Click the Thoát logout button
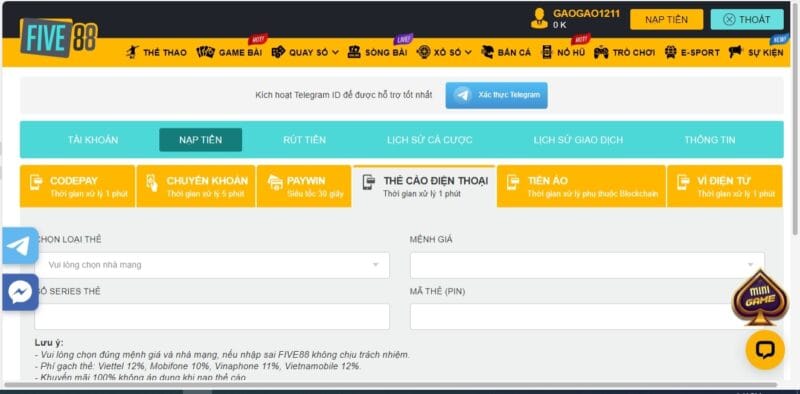This screenshot has width=800, height=394. (747, 19)
